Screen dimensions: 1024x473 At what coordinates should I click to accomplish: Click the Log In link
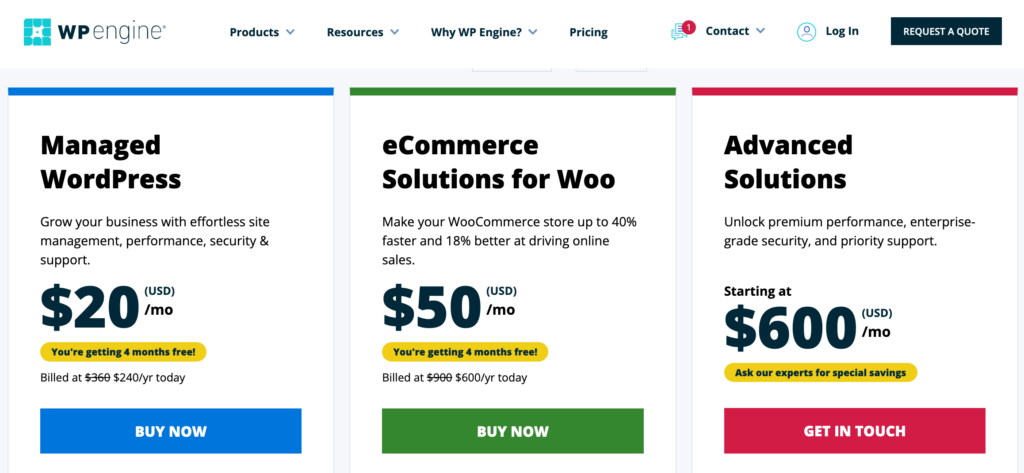click(x=842, y=31)
